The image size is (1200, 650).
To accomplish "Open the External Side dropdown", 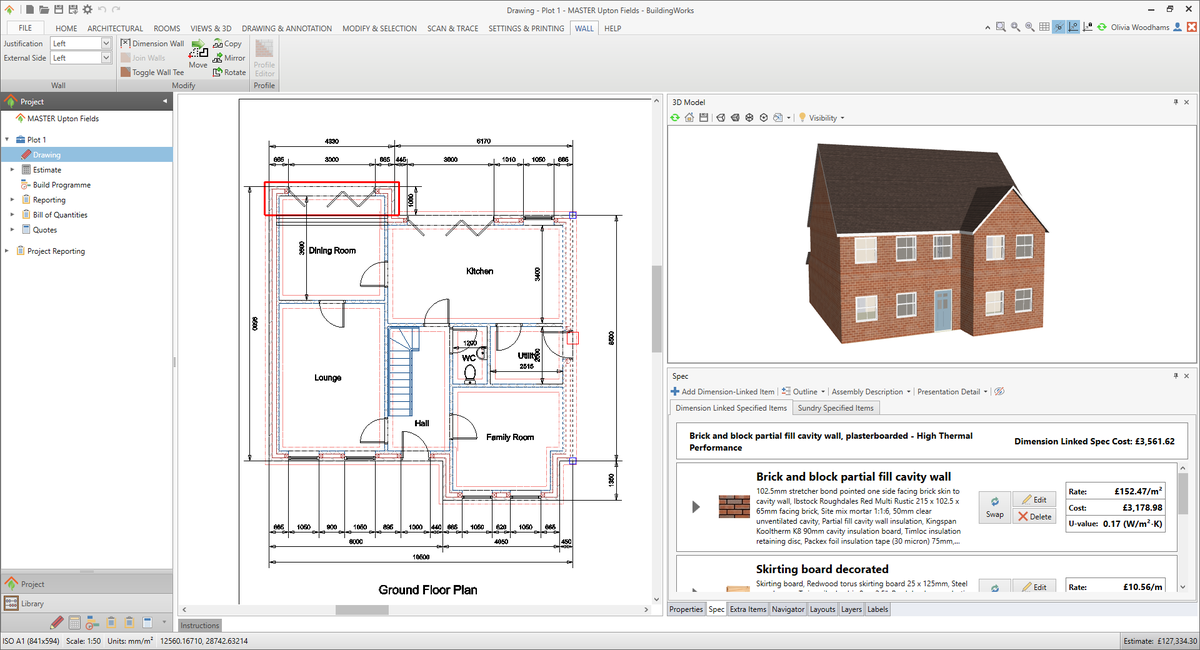I will pos(106,58).
